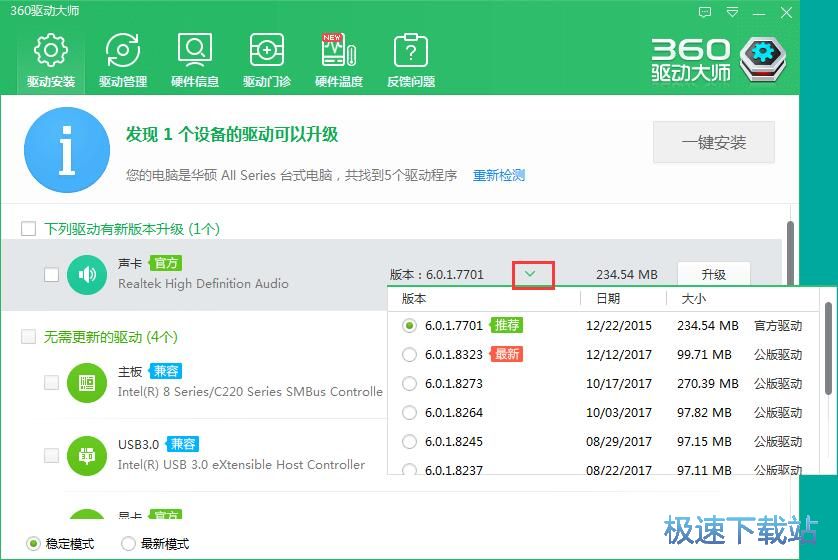Click the 版本 column header
Viewport: 838px width, 560px height.
point(414,299)
